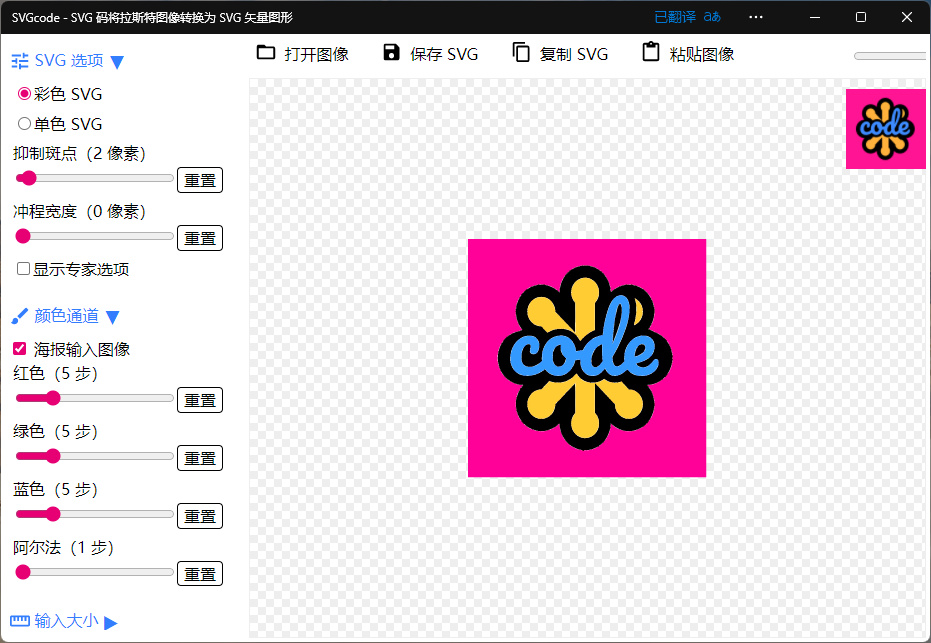The image size is (931, 643).
Task: Select the 单色 SVG radio button
Action: (x=24, y=124)
